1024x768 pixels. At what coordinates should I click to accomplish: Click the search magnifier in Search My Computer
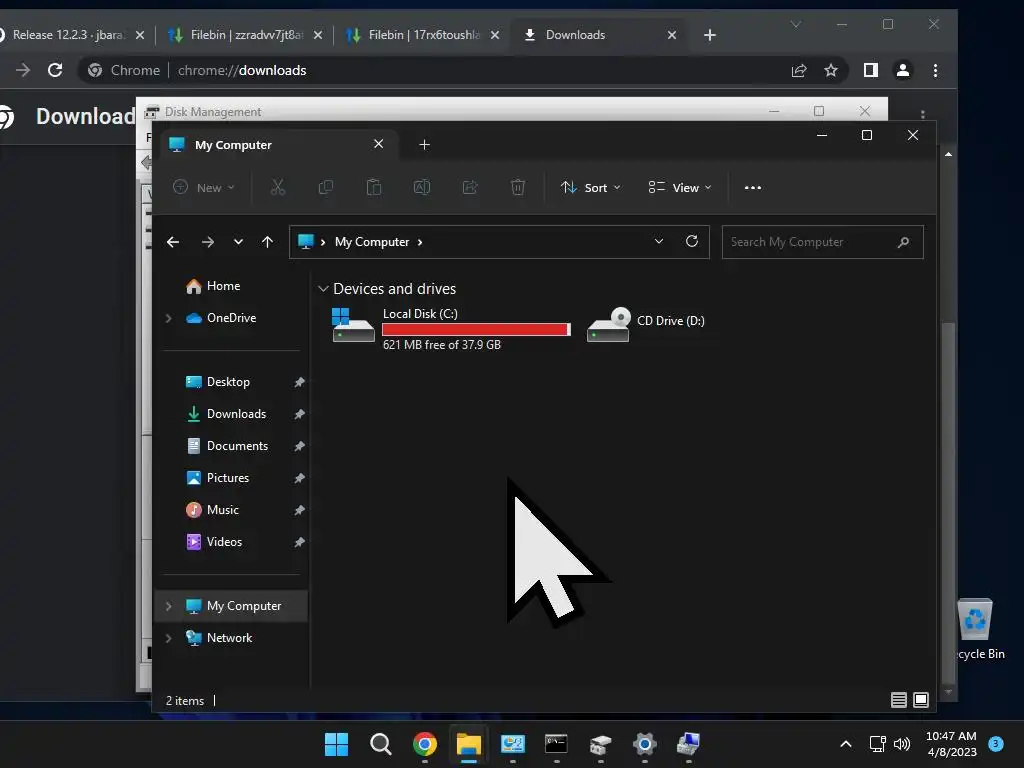pyautogui.click(x=904, y=242)
